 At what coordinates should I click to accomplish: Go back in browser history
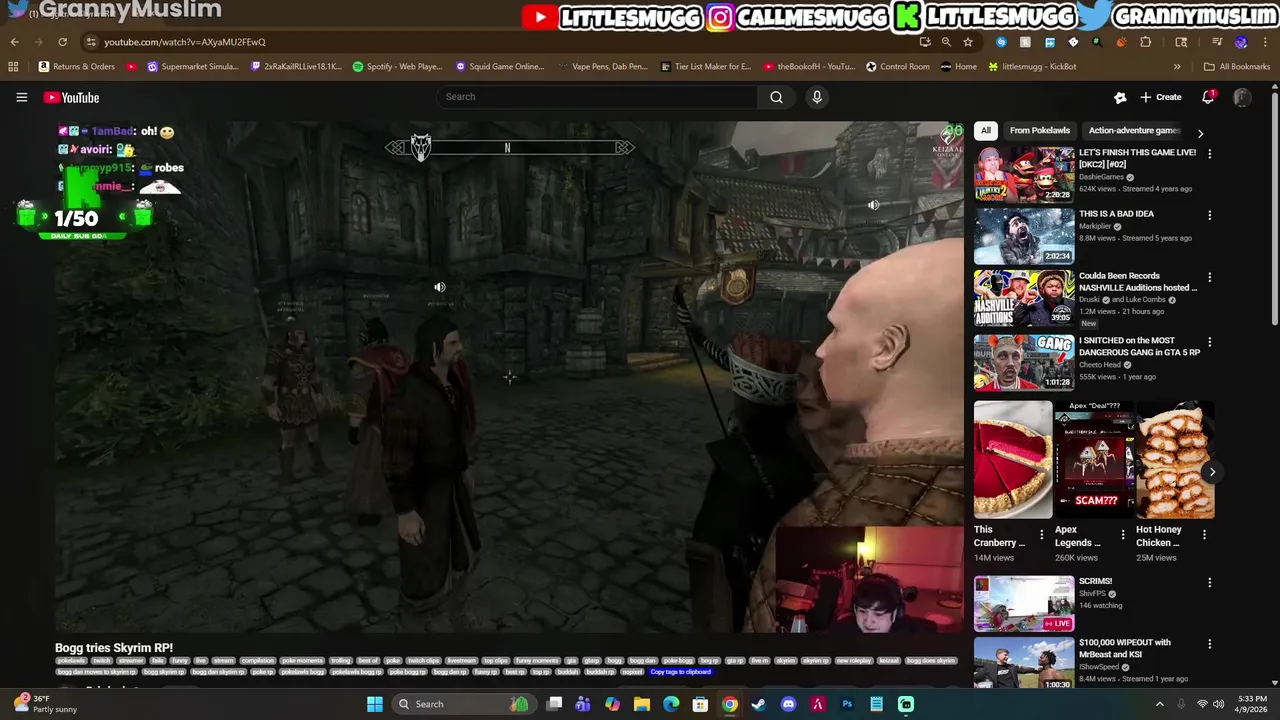tap(14, 42)
